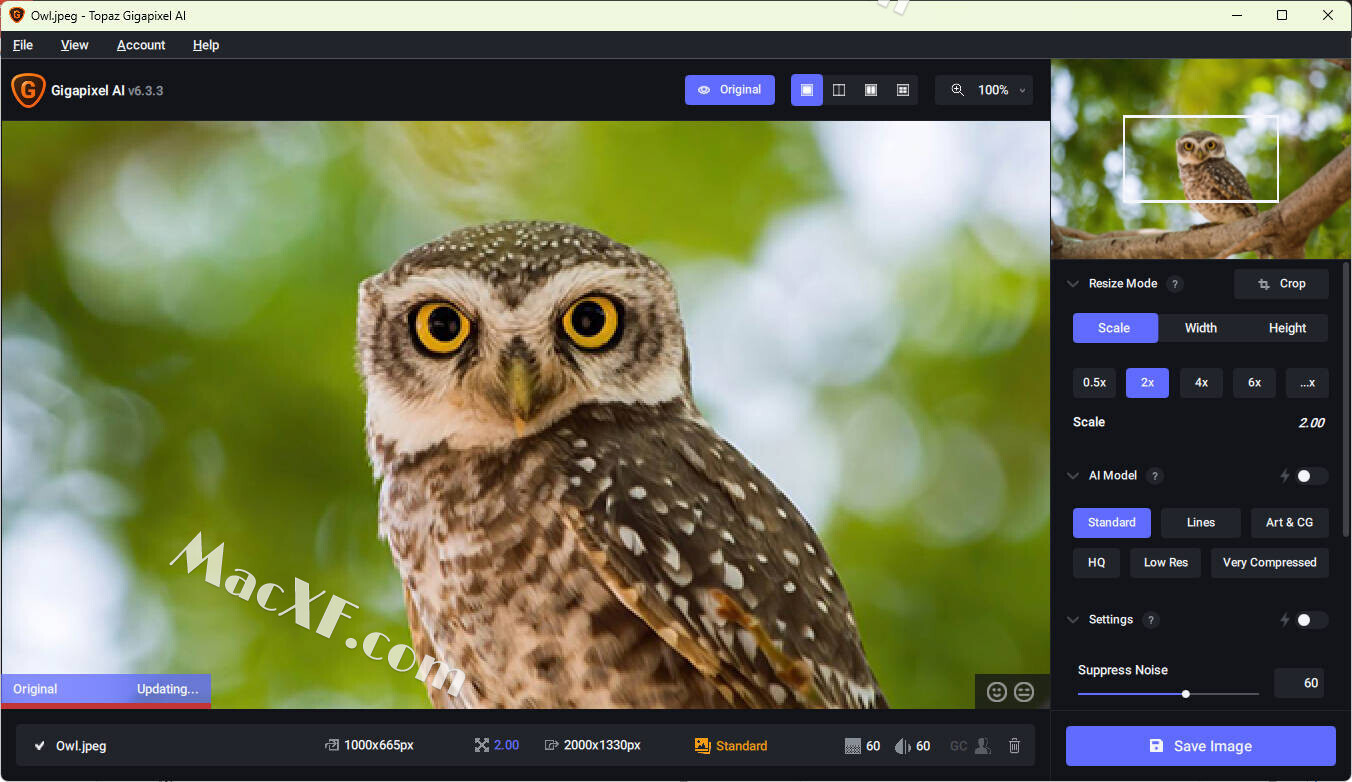The height and width of the screenshot is (782, 1352).
Task: Switch to Width resize tab
Action: click(1201, 328)
